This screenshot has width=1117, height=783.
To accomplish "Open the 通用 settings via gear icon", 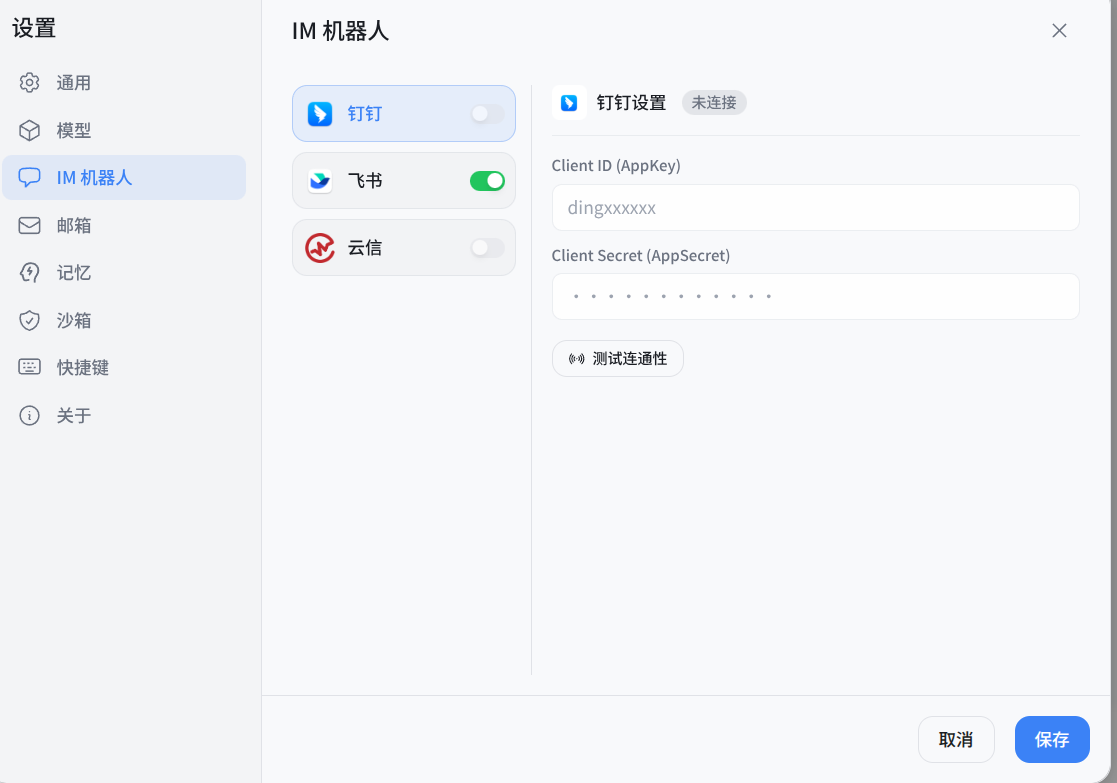I will (29, 82).
